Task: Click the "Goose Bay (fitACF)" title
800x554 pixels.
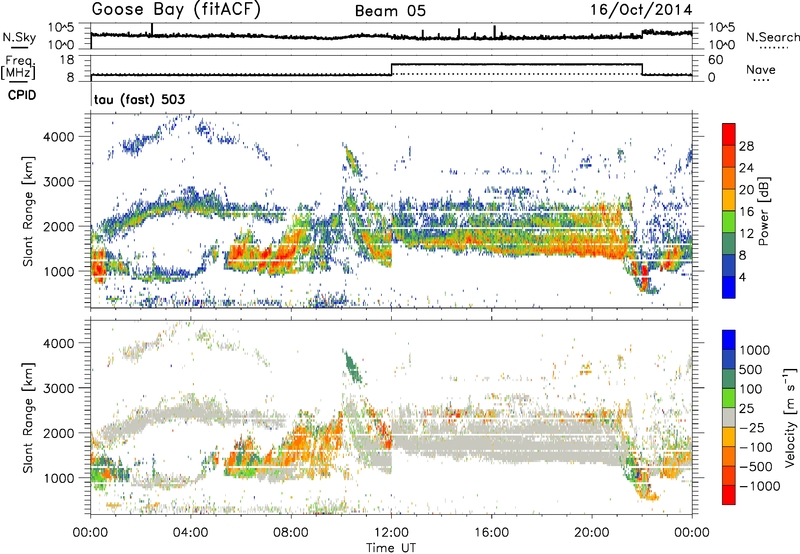Action: pos(176,10)
